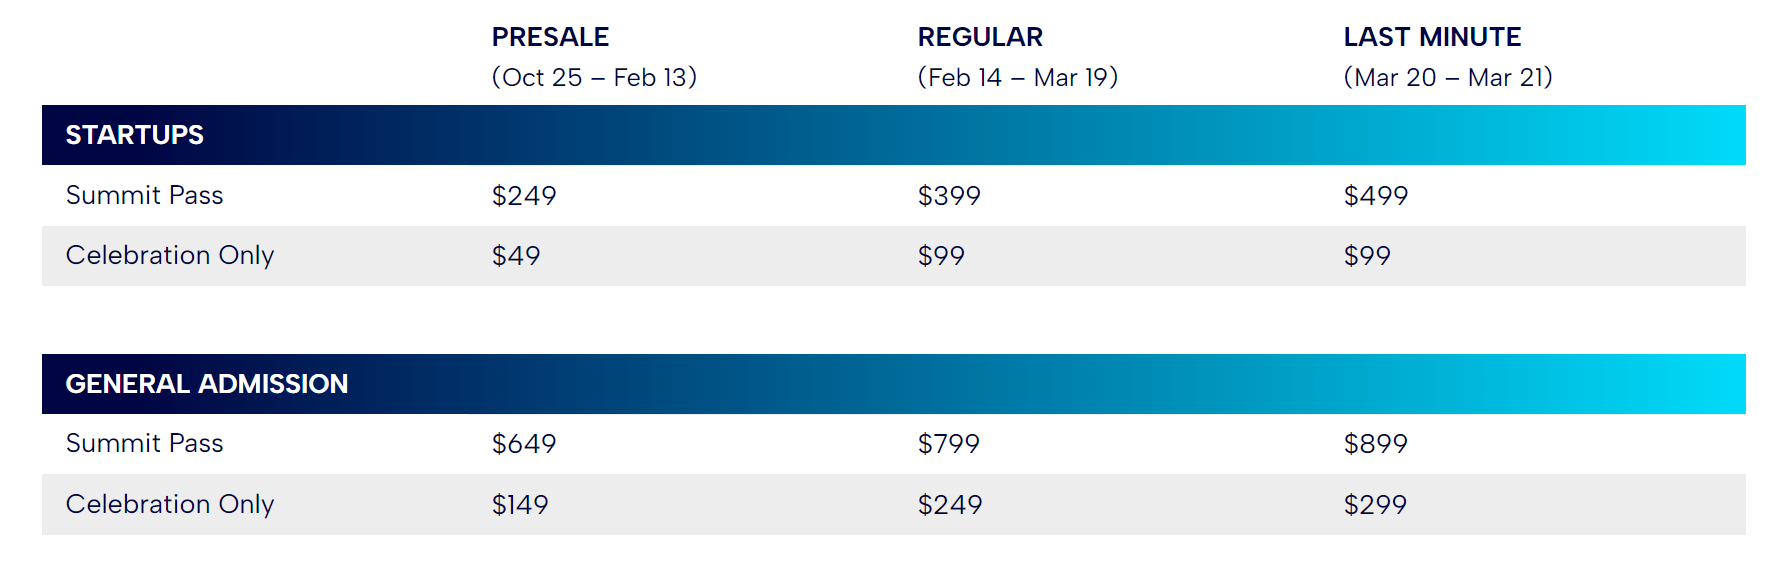Screen dimensions: 1783x574
Task: Select the $399 Startups Summit Pass price
Action: point(949,195)
